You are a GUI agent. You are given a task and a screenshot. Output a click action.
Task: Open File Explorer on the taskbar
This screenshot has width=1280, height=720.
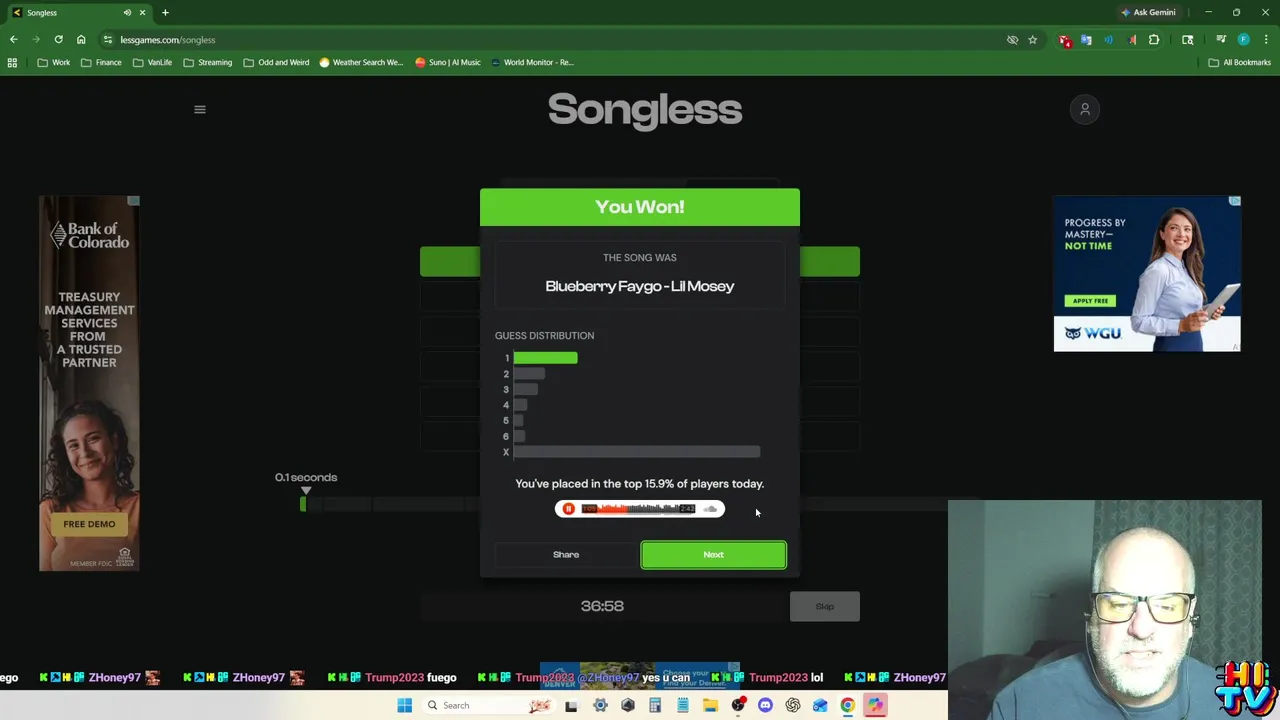click(710, 705)
